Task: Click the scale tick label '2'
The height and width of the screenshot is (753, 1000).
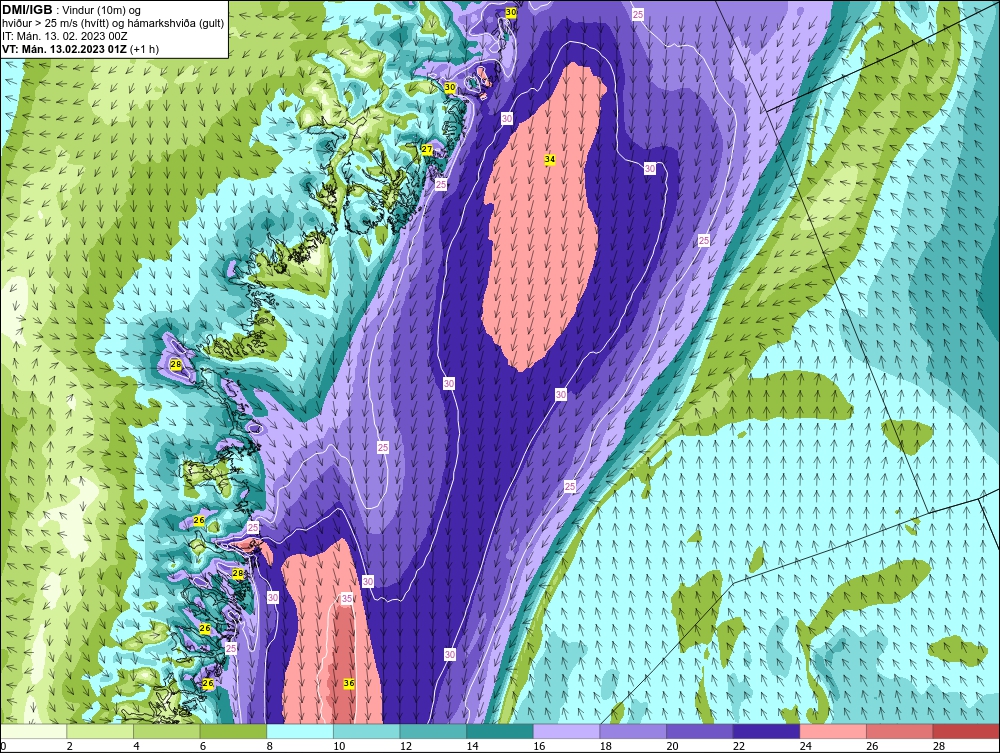Action: coord(70,746)
